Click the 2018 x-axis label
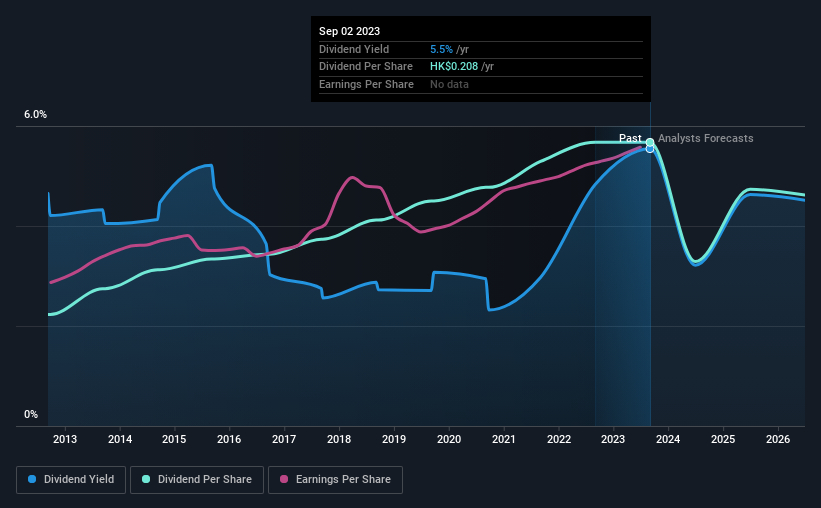Viewport: 821px width, 508px height. click(339, 439)
